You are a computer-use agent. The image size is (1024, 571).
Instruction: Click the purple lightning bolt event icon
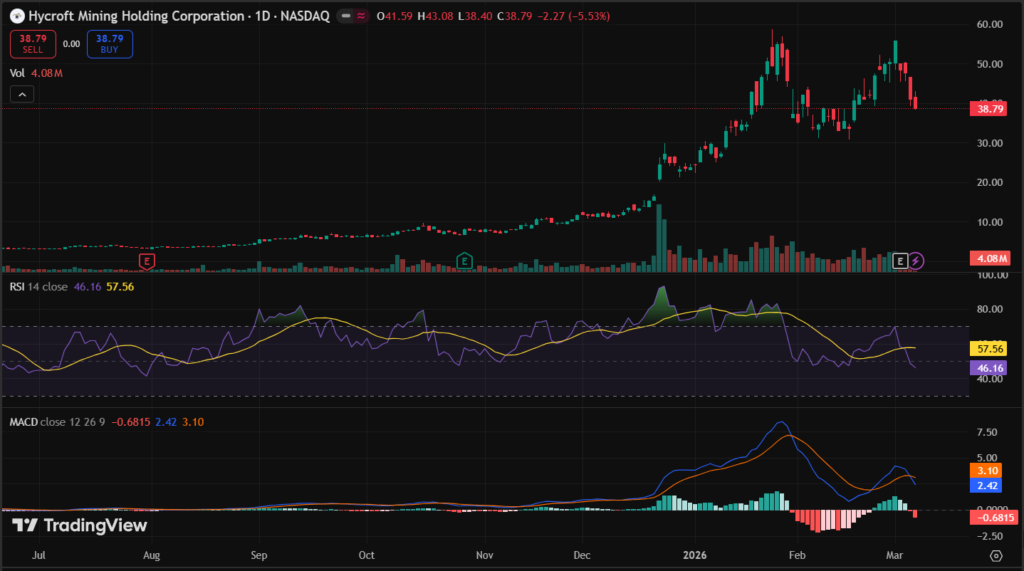(x=917, y=261)
